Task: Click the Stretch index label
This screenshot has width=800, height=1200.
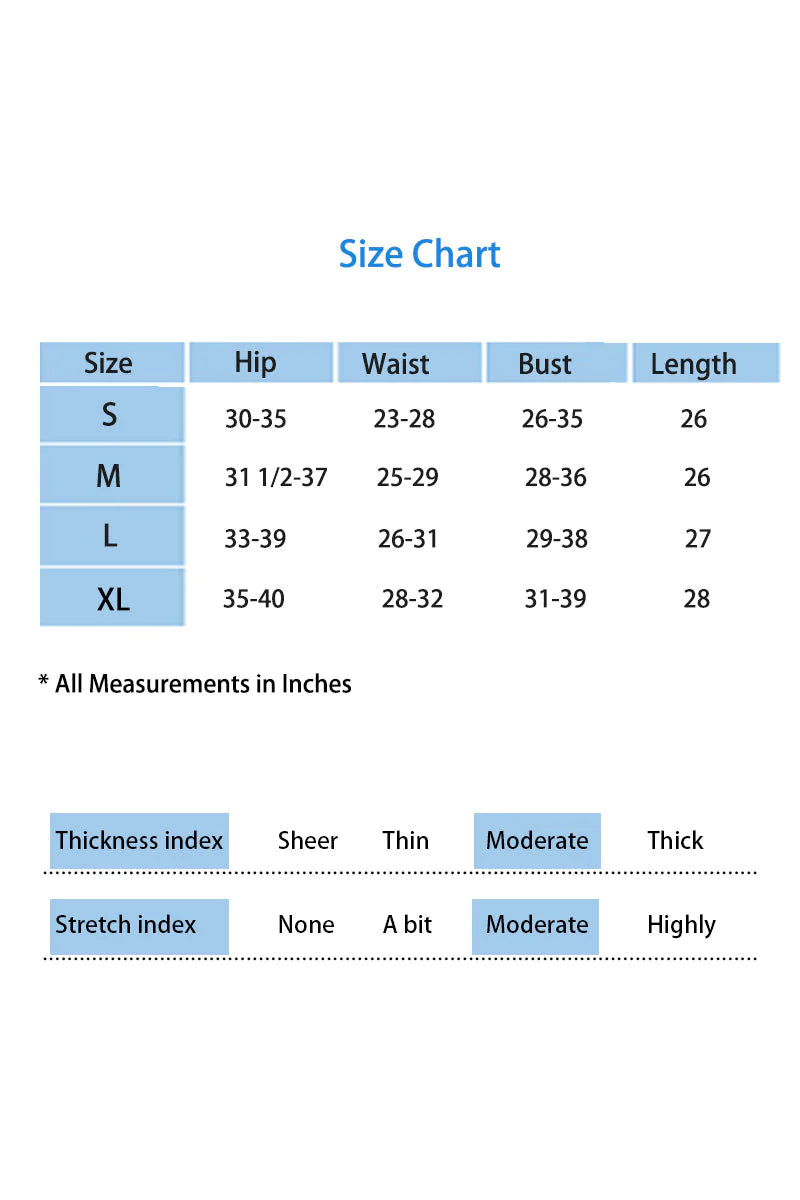Action: tap(126, 925)
